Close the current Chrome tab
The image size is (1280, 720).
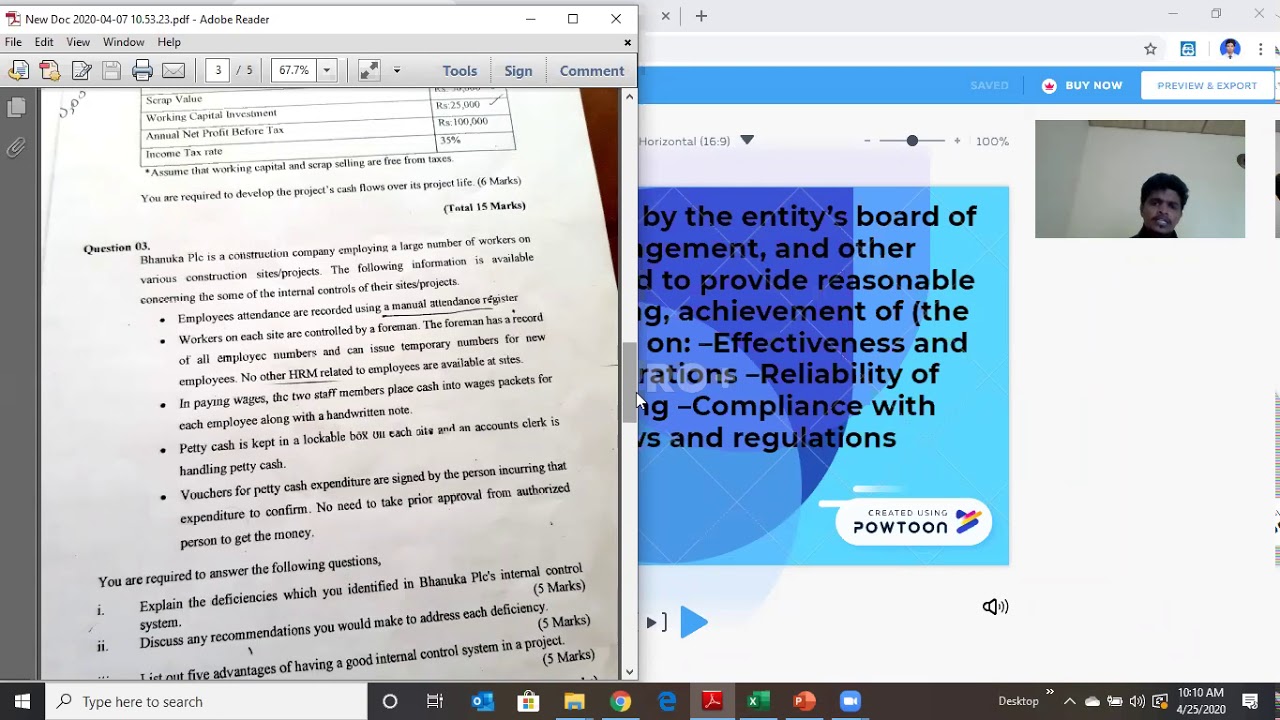[x=665, y=16]
